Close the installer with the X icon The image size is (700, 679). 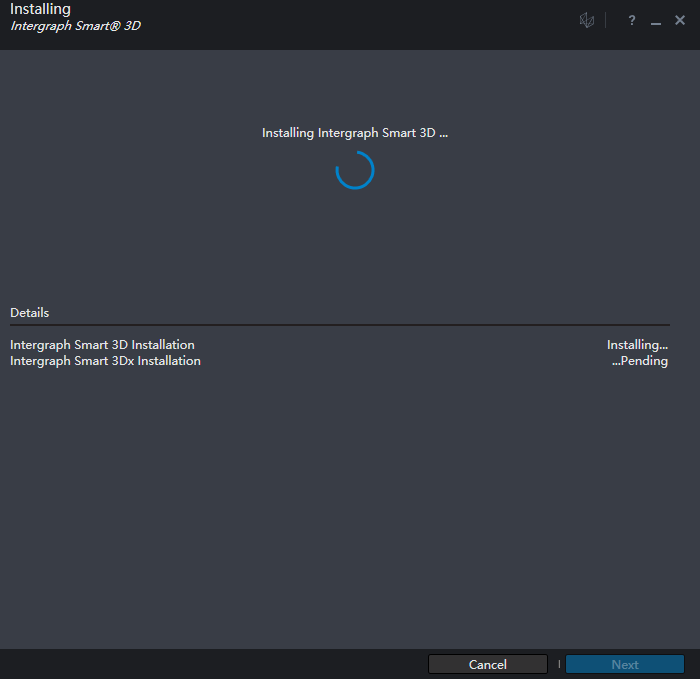pos(680,21)
